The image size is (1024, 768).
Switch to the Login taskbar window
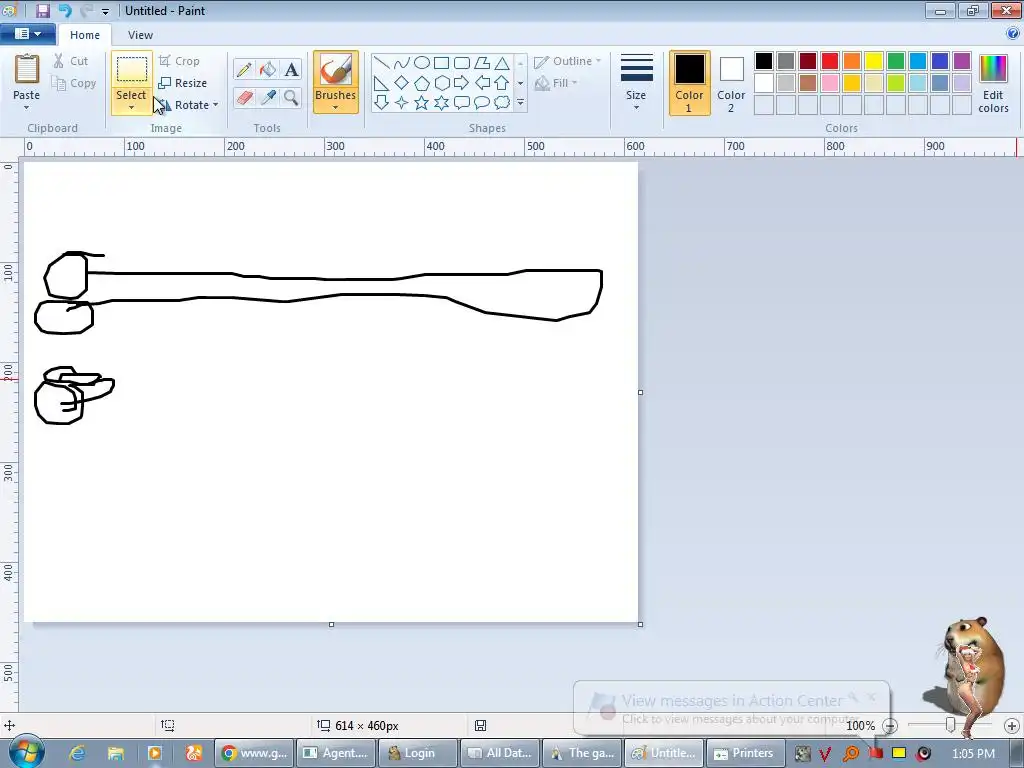(x=417, y=753)
